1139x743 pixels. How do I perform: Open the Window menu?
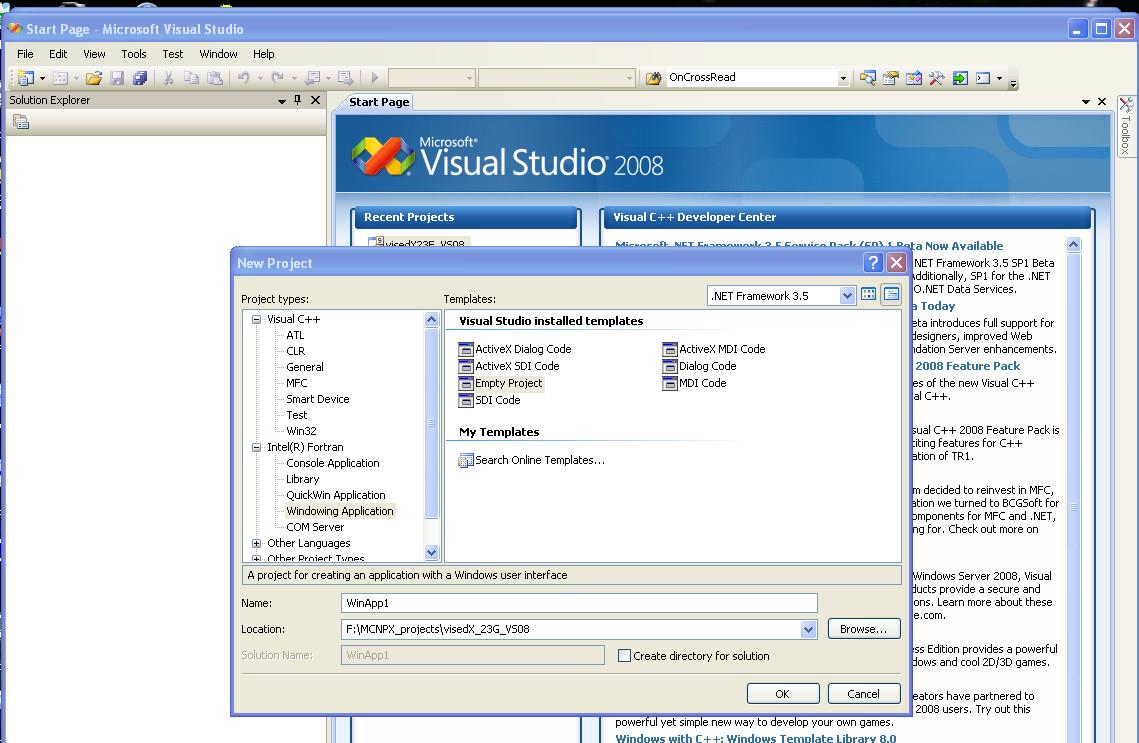(219, 54)
